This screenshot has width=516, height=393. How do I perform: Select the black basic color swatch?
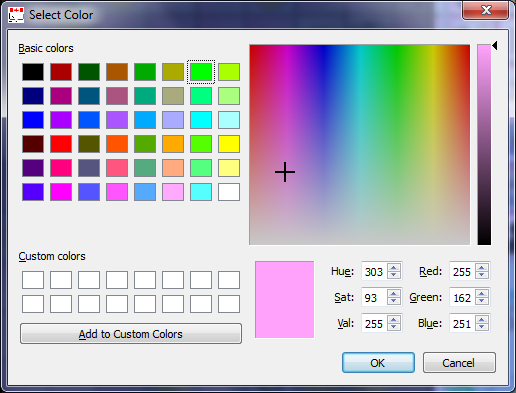coord(33,72)
